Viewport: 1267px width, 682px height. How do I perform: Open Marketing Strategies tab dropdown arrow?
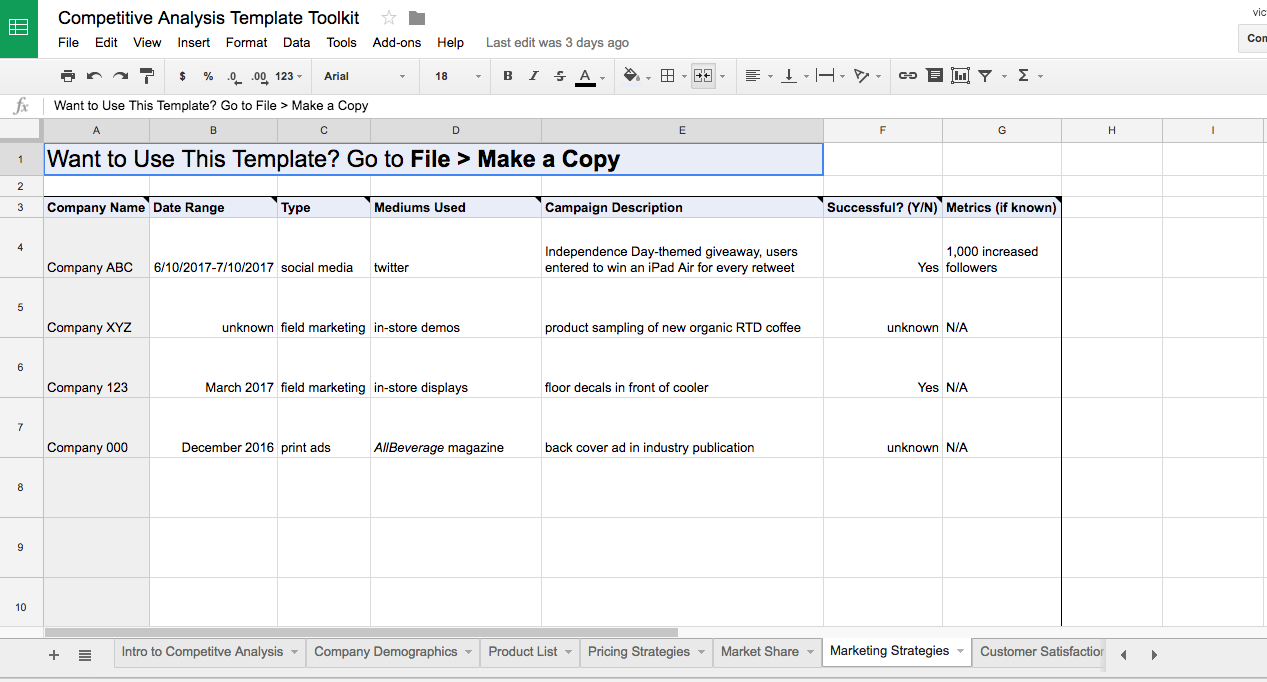[x=960, y=651]
